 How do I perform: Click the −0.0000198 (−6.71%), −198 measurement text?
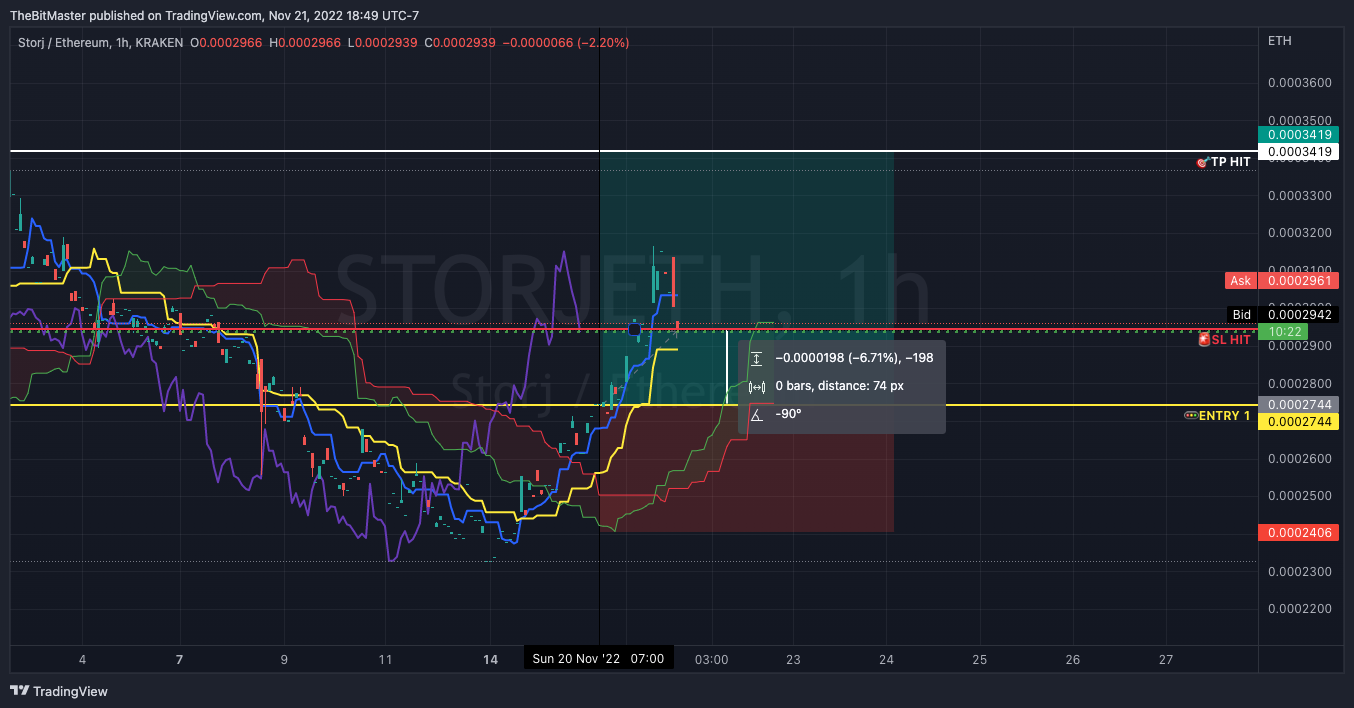854,357
